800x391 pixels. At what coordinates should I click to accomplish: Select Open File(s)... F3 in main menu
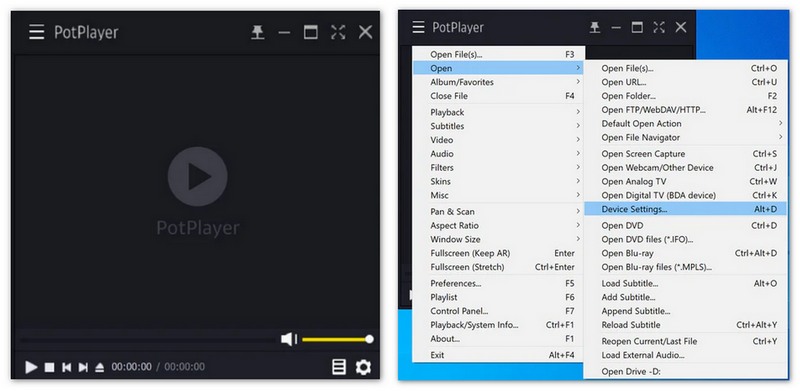point(498,54)
